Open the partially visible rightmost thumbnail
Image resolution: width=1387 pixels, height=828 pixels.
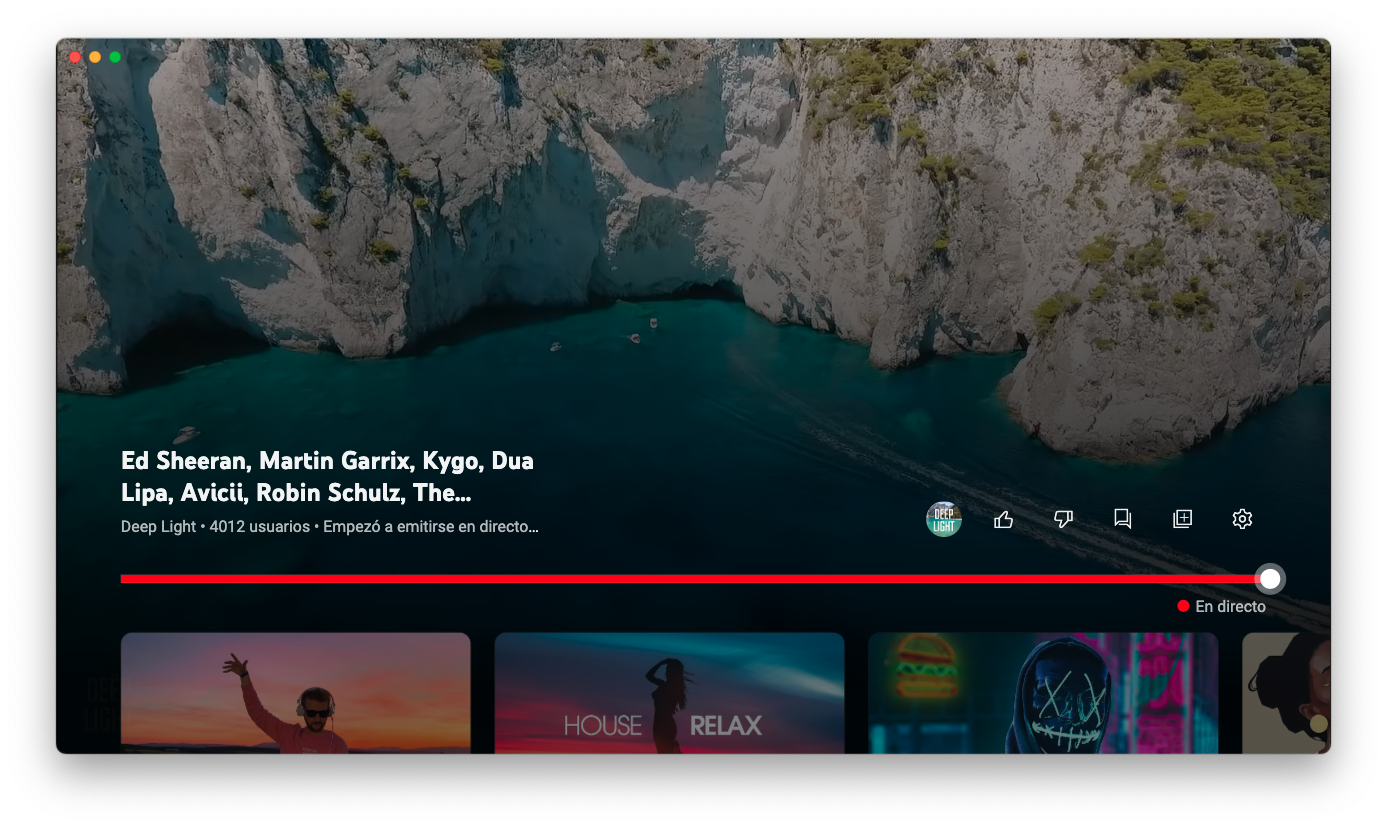[1286, 692]
